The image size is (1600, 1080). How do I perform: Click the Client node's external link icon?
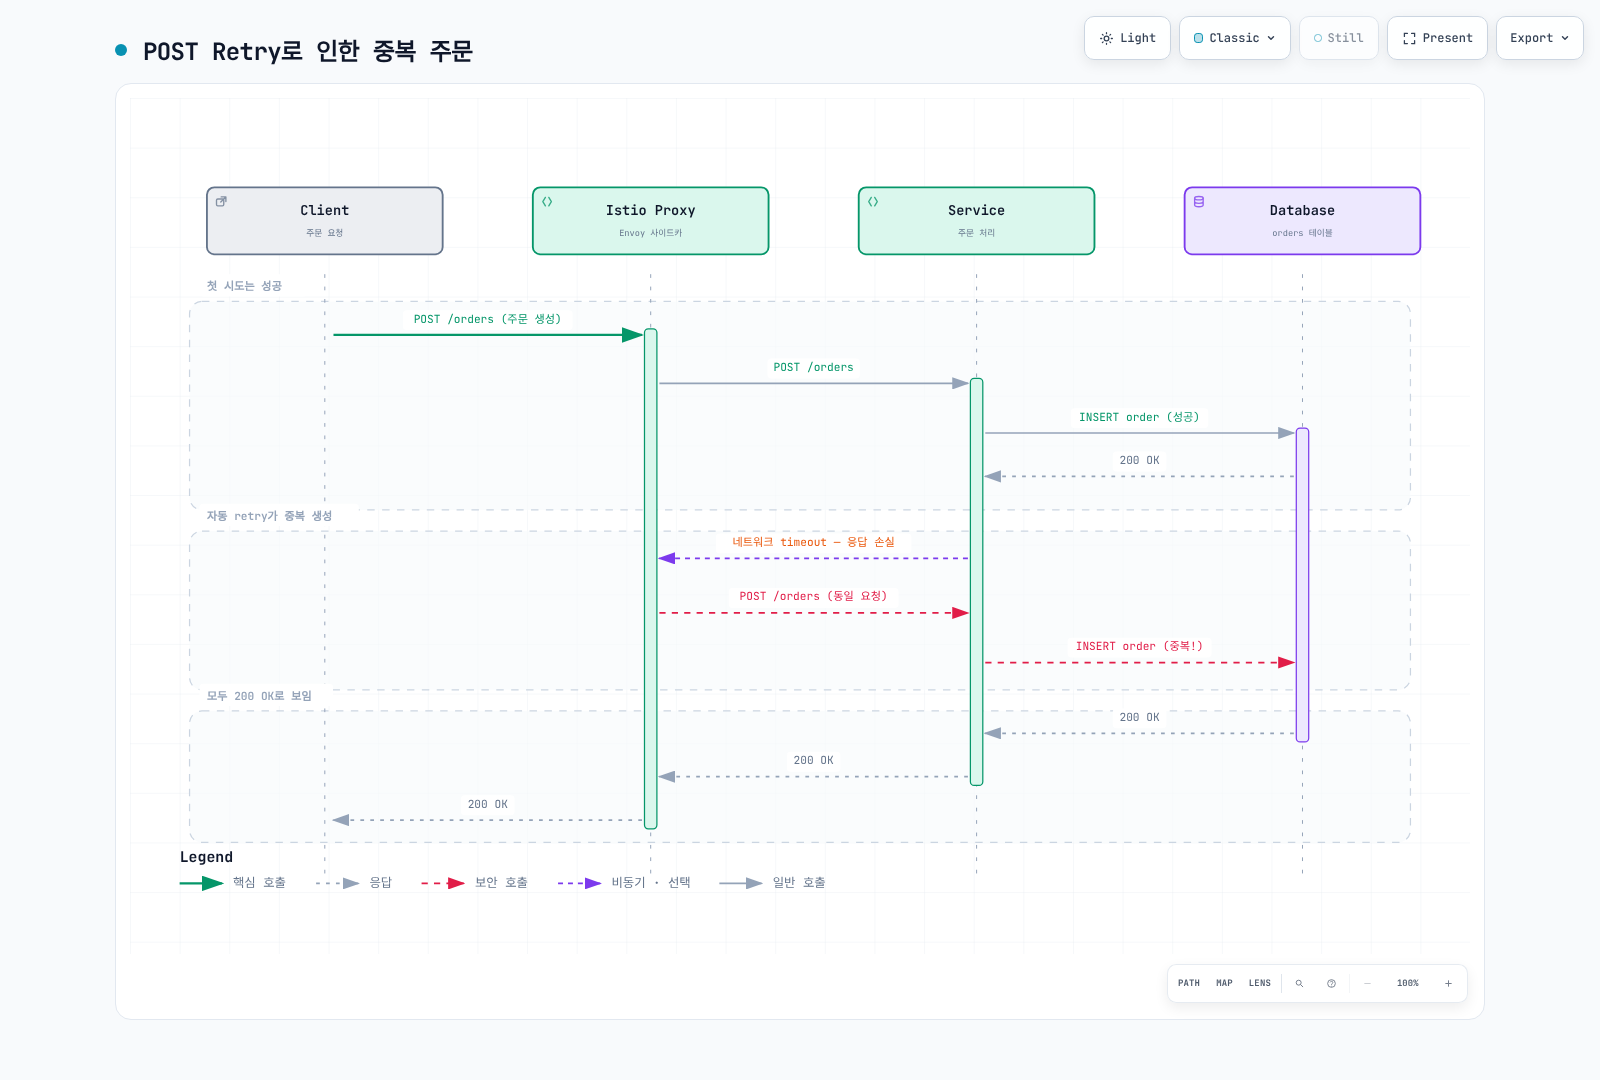221,201
